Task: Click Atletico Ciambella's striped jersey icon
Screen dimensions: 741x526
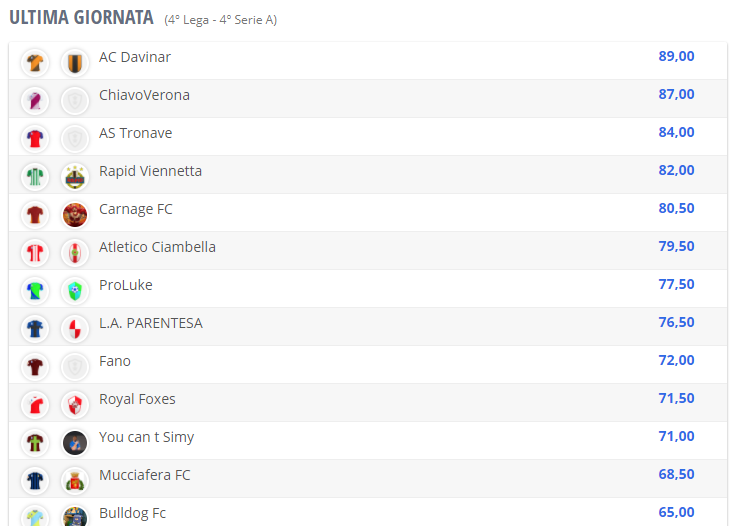Action: click(x=35, y=253)
